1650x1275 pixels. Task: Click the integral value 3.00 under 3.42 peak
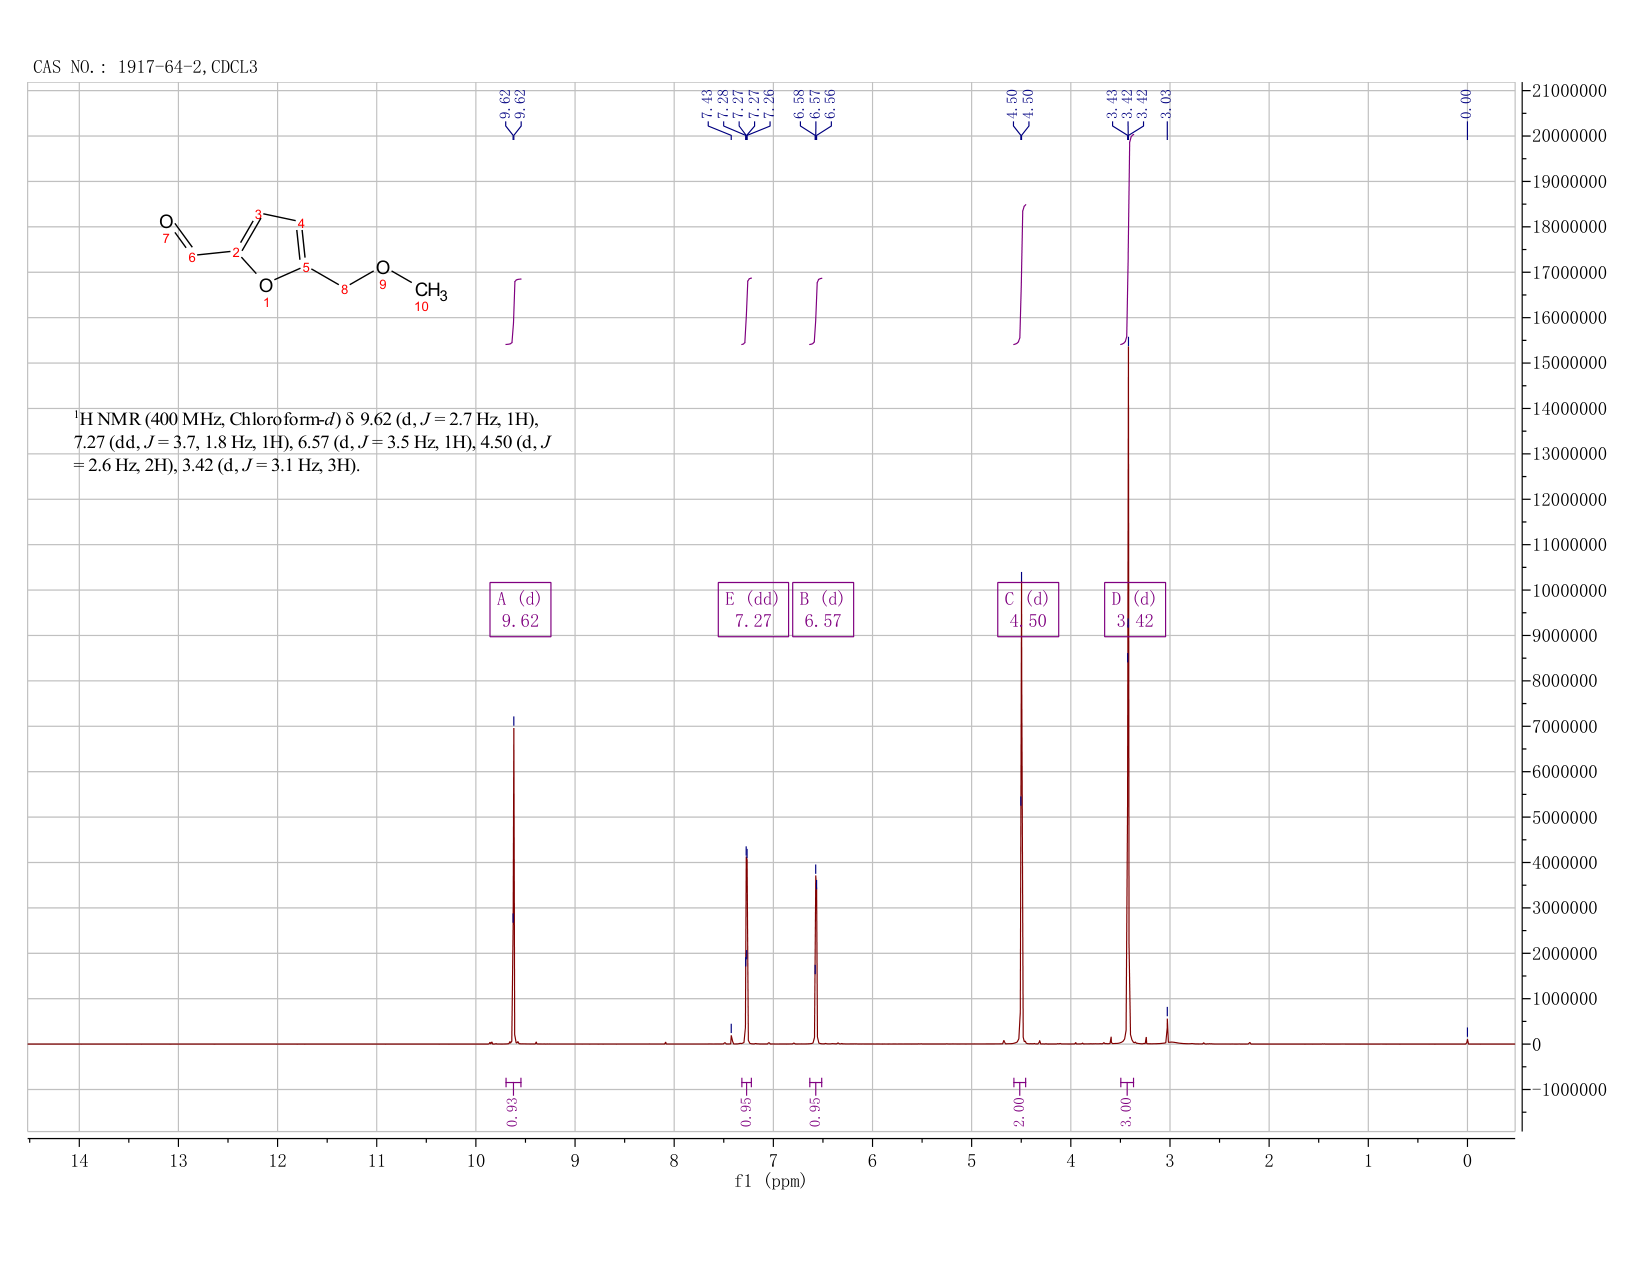[x=1126, y=1111]
